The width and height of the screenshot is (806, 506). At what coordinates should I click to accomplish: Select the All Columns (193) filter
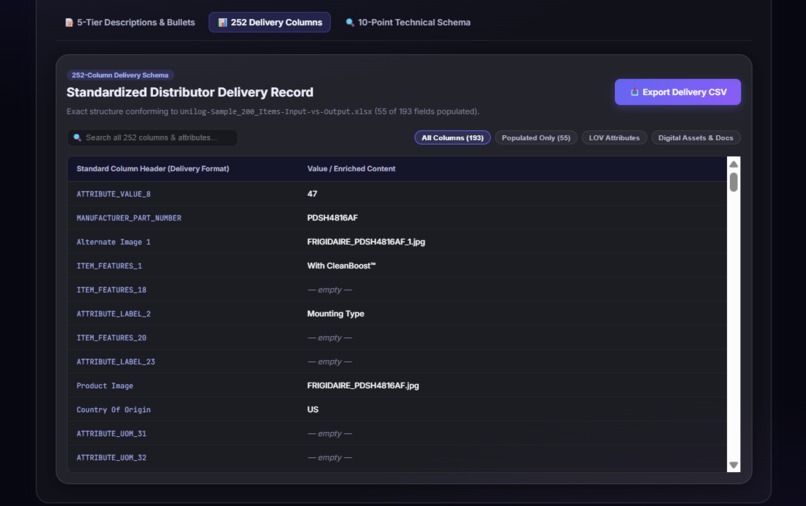coord(452,138)
